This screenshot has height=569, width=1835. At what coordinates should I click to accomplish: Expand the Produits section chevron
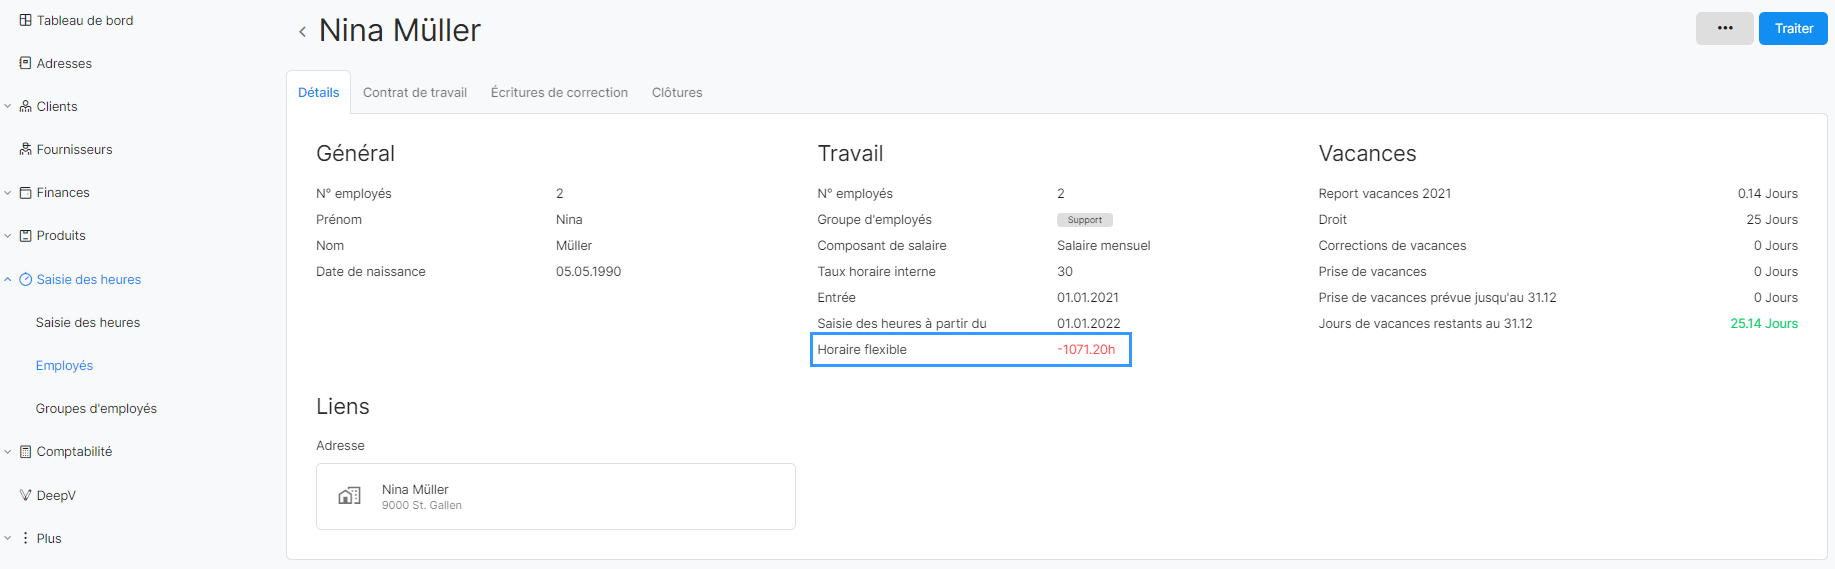pos(8,235)
